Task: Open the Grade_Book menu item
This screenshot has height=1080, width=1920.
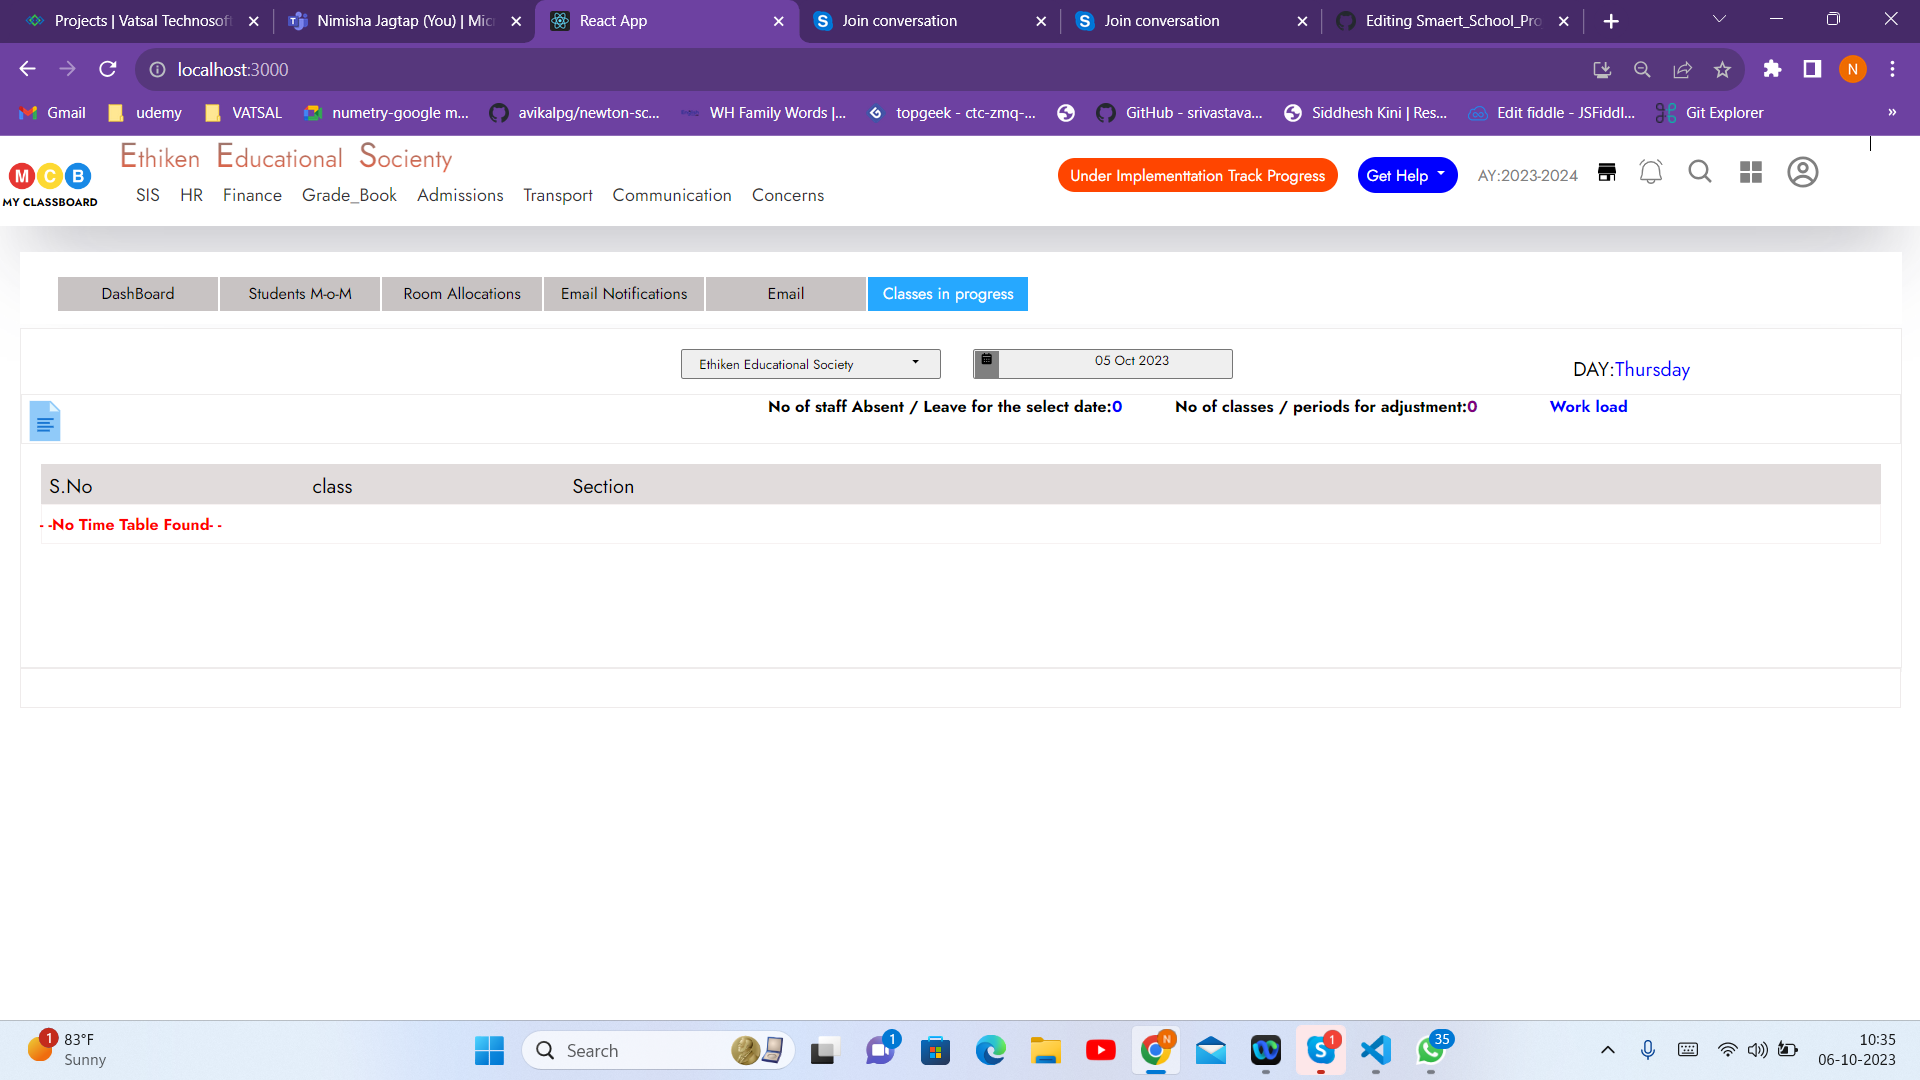Action: coord(348,195)
